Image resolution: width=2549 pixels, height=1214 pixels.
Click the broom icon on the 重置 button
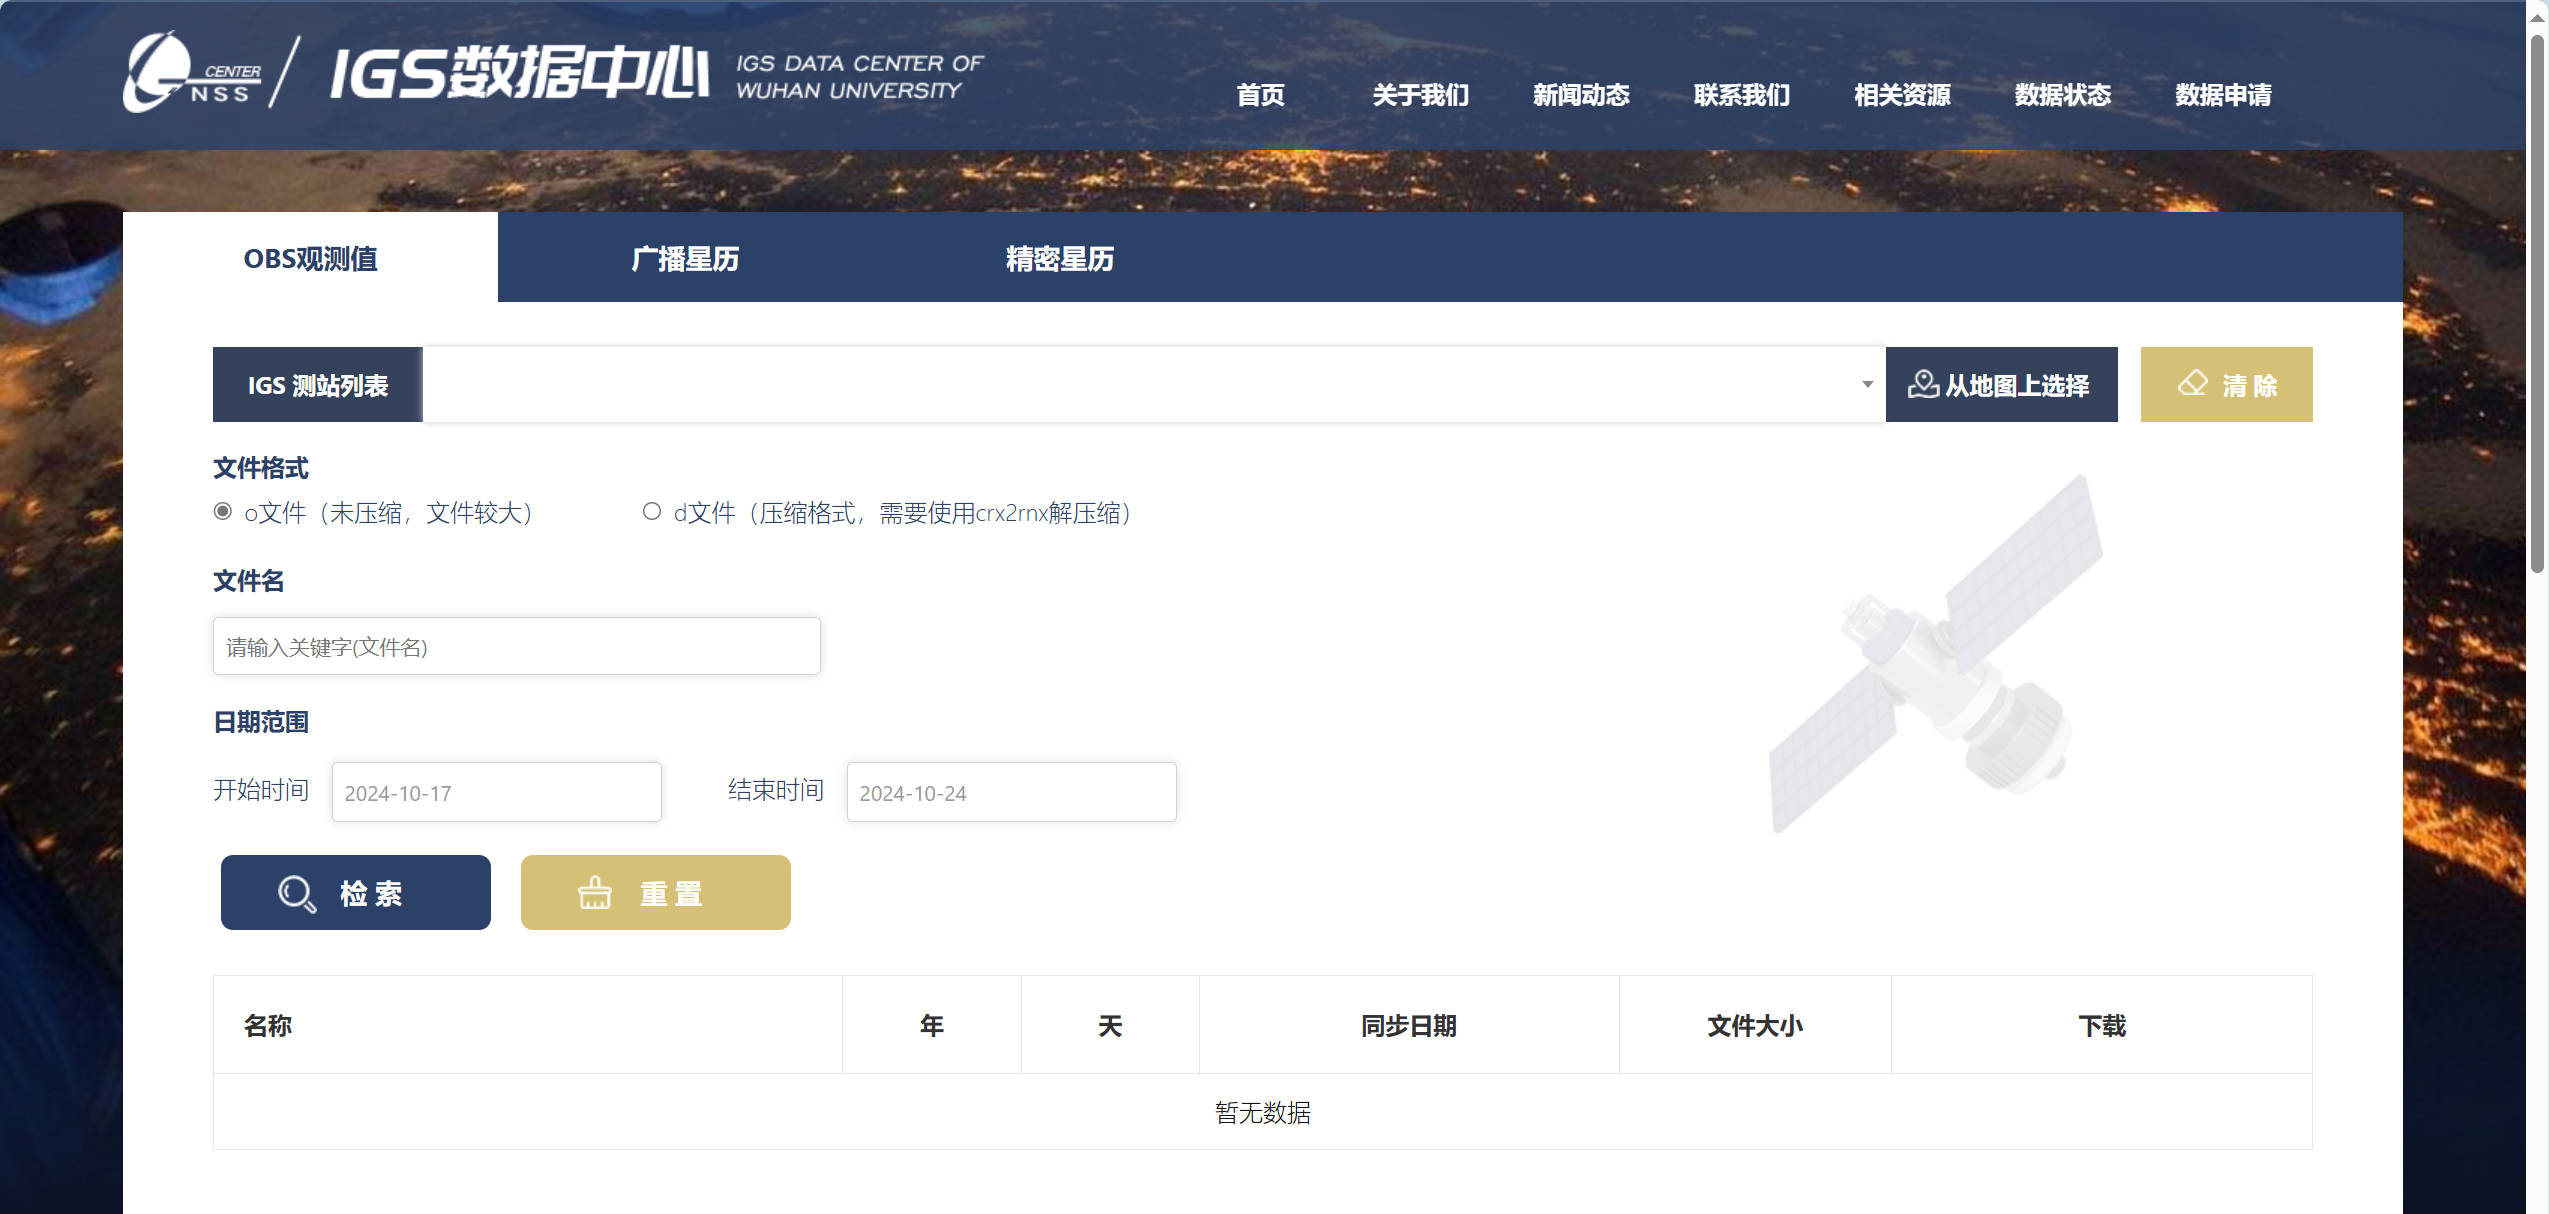point(595,892)
